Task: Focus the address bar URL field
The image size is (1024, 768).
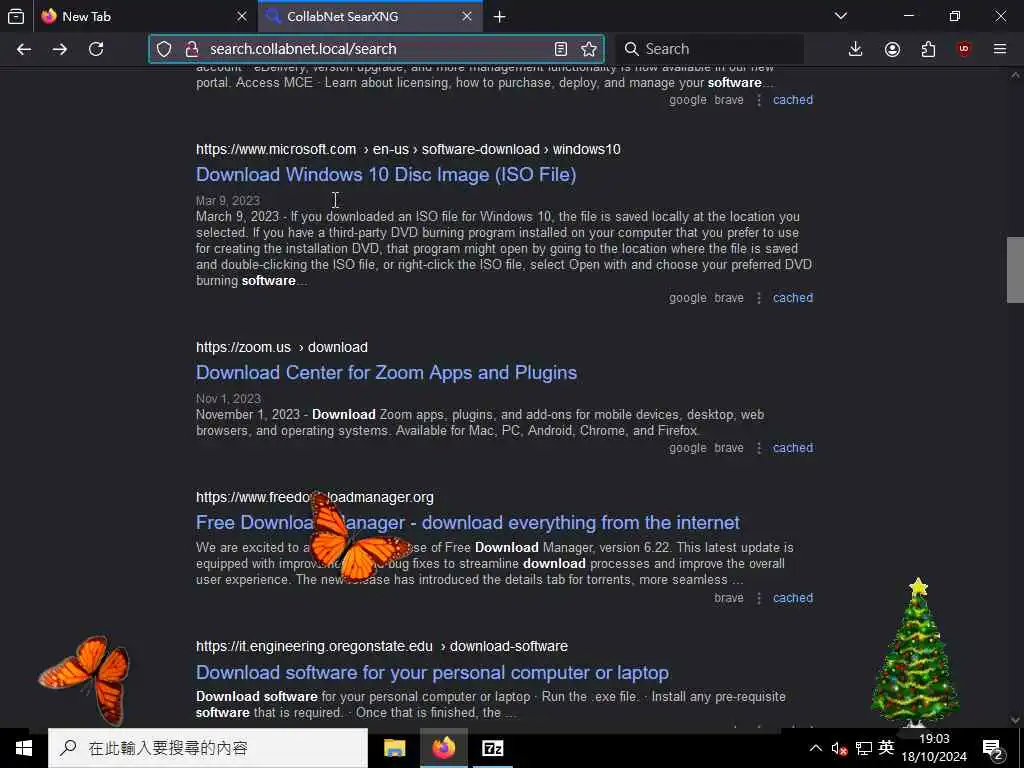Action: coord(376,49)
